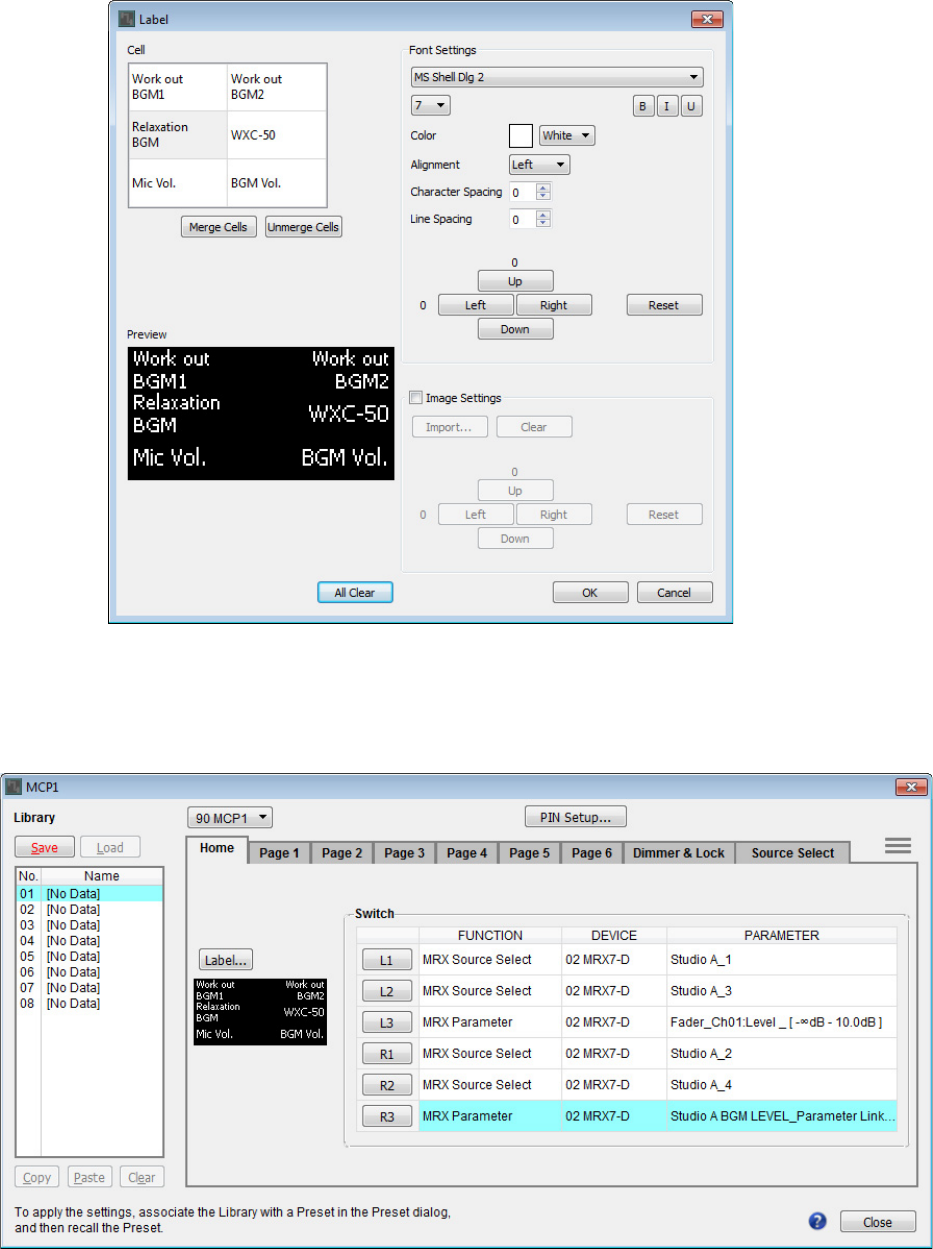This screenshot has height=1249, width=933.
Task: Switch to the Page 6 tab
Action: [x=592, y=853]
